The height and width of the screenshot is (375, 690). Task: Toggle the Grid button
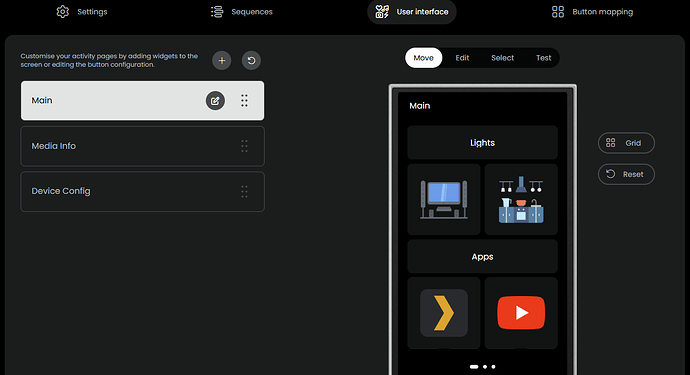click(626, 143)
